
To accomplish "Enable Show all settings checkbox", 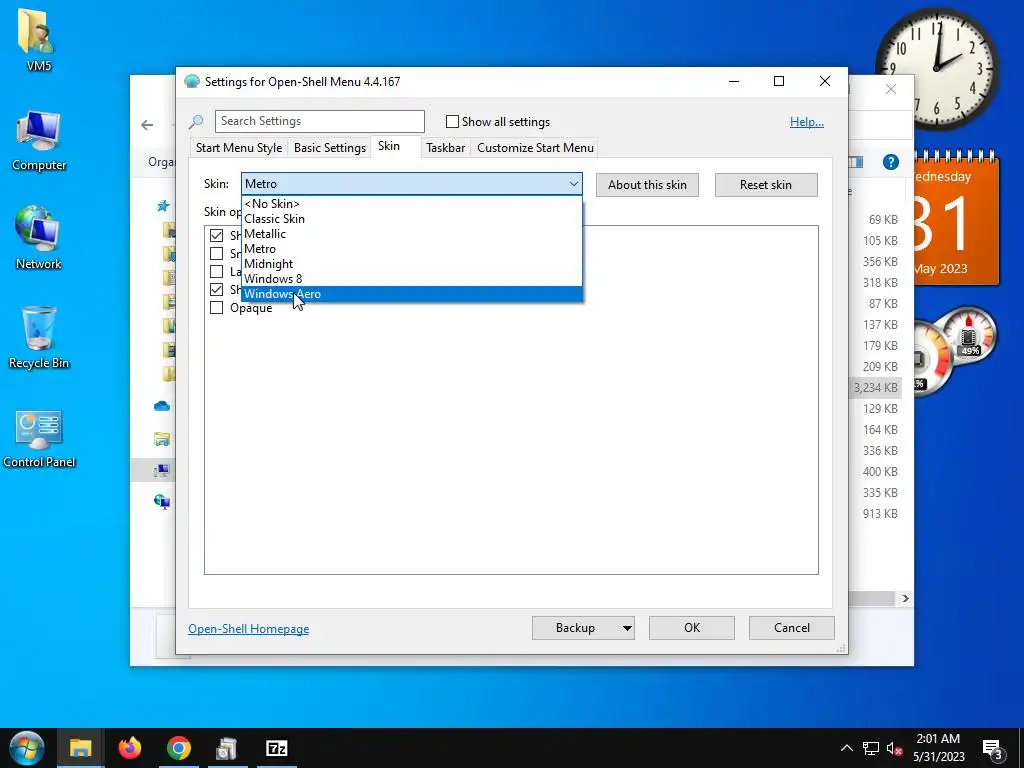I will pos(452,121).
